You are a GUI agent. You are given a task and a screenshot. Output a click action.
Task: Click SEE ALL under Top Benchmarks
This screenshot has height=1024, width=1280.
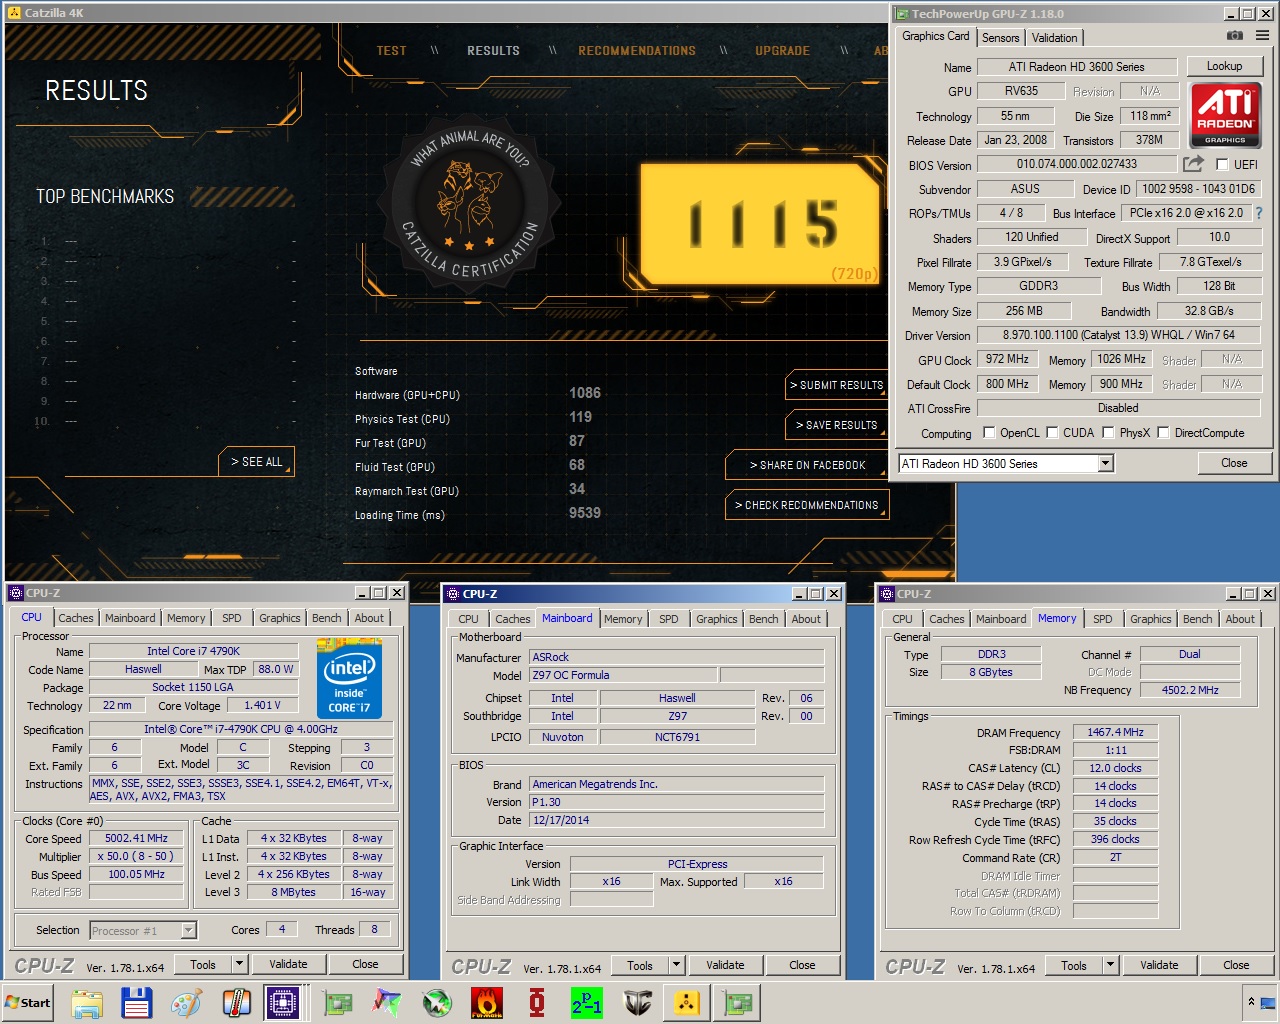pos(257,461)
